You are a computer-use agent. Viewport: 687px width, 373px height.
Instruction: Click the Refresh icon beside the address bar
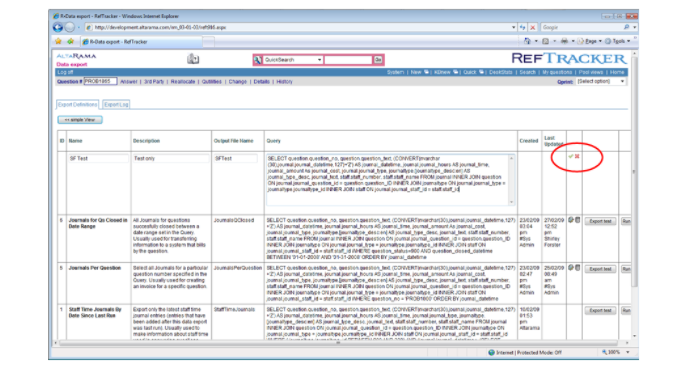click(523, 27)
